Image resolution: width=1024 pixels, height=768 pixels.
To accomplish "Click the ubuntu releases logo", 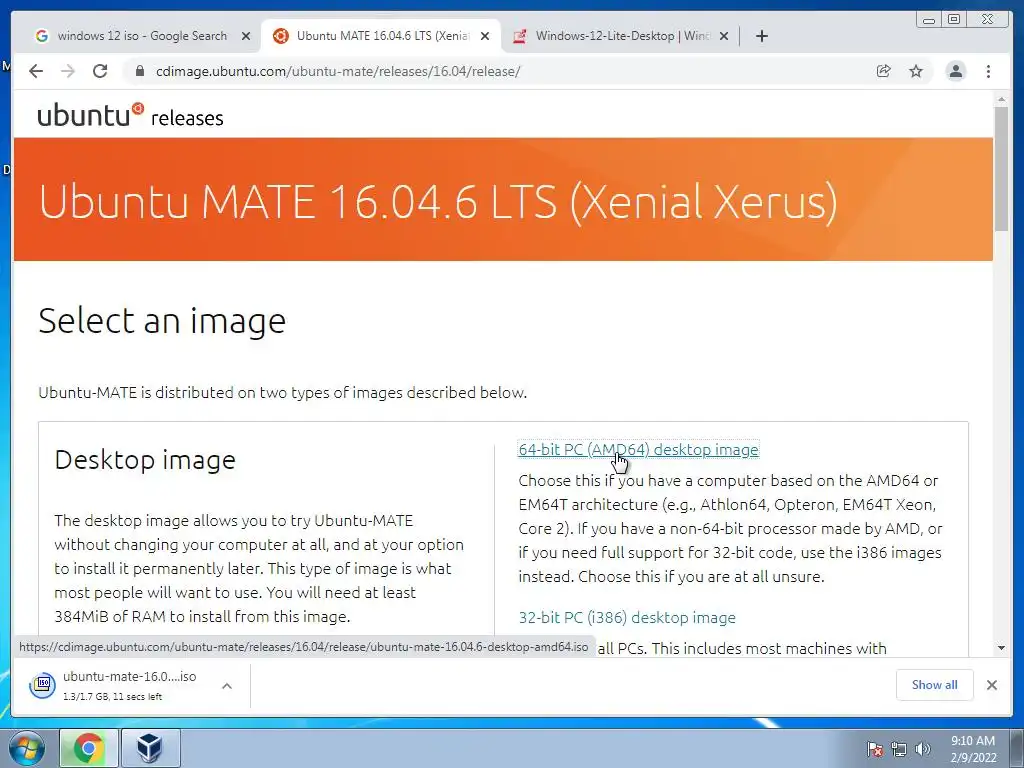I will [x=131, y=116].
